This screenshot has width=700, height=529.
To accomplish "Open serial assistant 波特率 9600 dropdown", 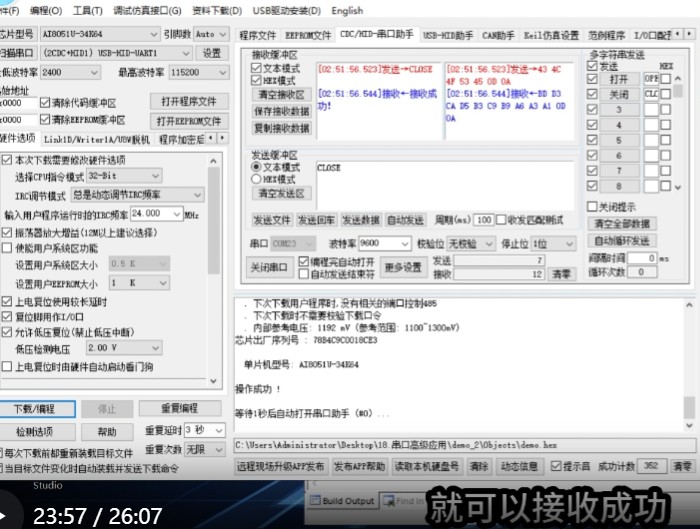I will point(384,243).
